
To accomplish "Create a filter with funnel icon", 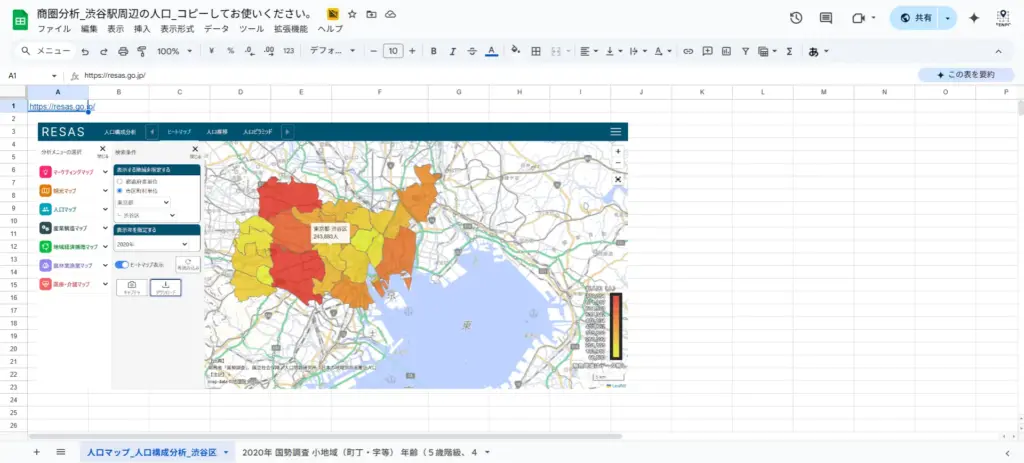I will pyautogui.click(x=745, y=51).
